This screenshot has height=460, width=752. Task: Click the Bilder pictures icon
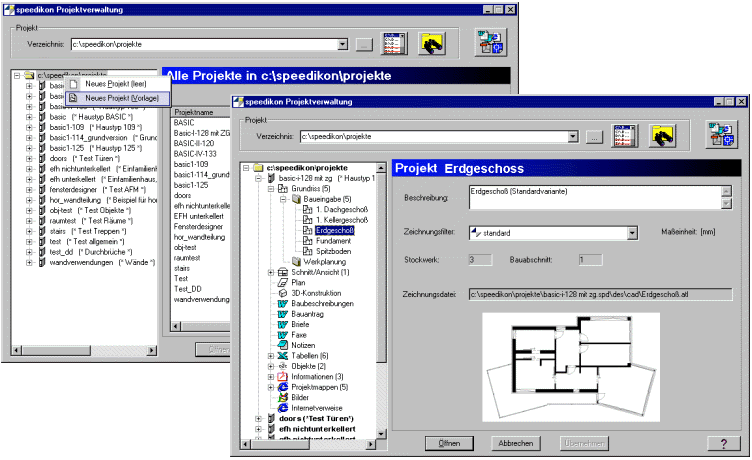[x=282, y=398]
